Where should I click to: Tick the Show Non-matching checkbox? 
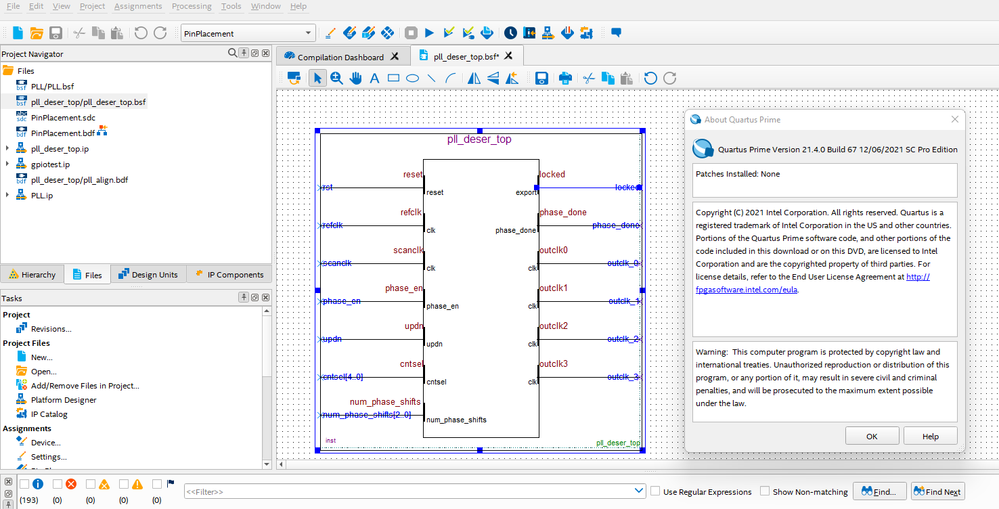coord(765,491)
